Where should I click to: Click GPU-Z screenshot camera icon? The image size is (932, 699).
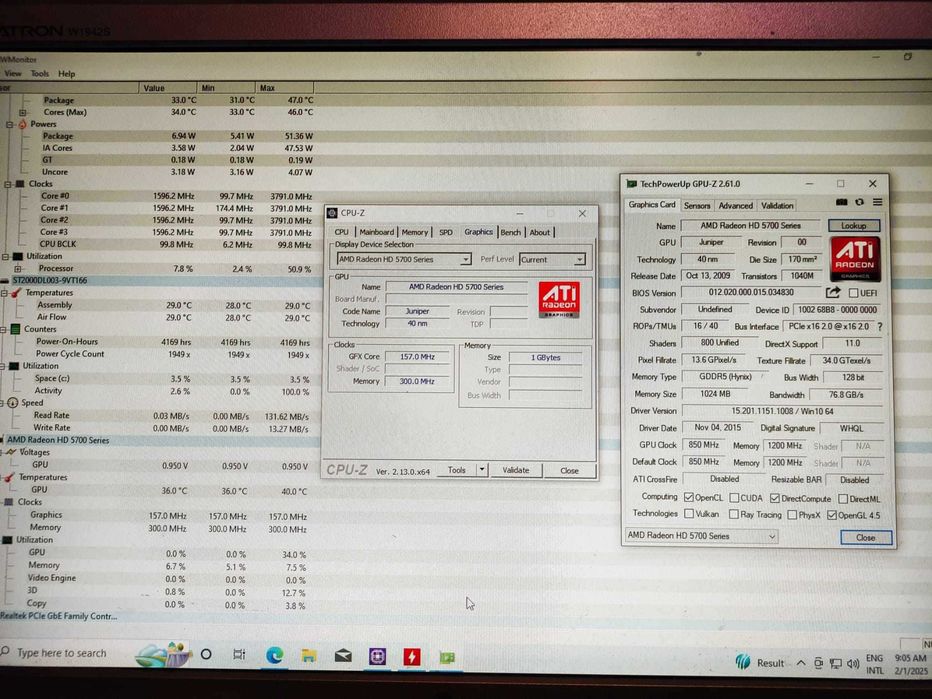pos(842,203)
